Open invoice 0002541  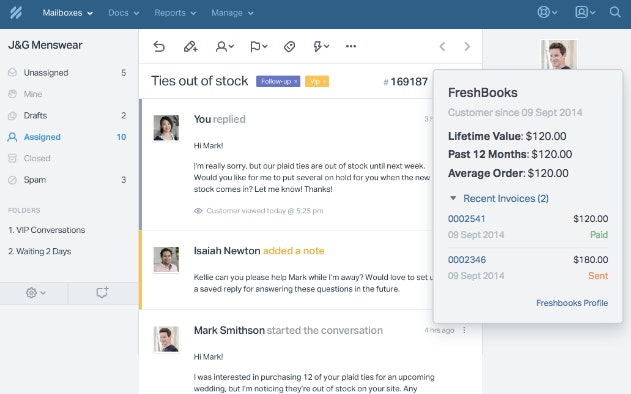(x=466, y=219)
